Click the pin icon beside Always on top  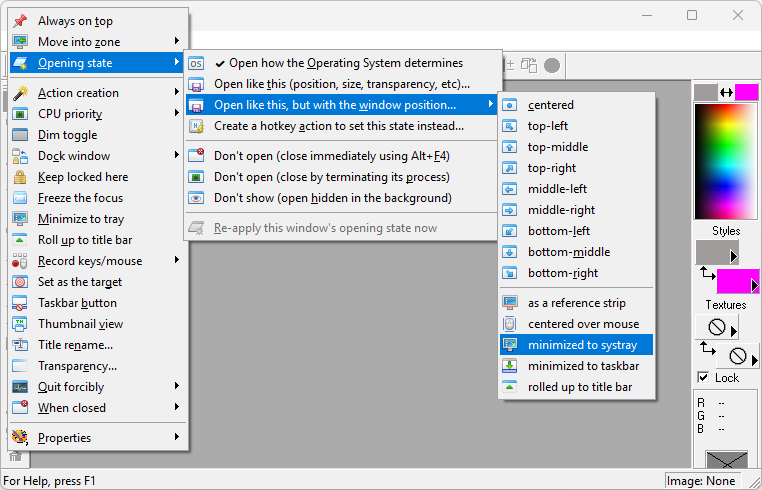20,21
